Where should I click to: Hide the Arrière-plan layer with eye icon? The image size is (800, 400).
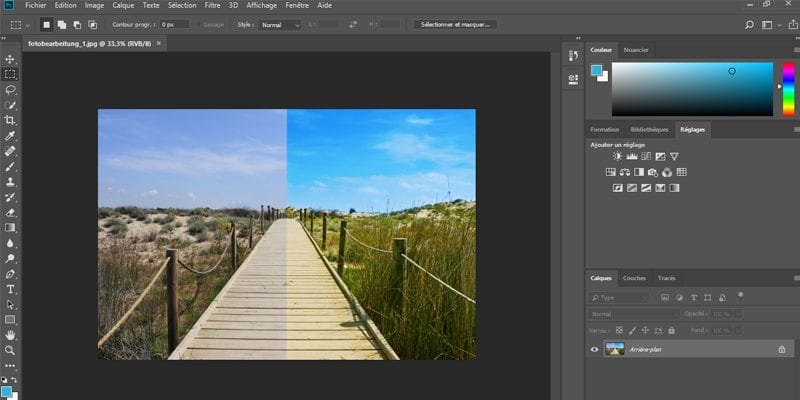tap(594, 349)
